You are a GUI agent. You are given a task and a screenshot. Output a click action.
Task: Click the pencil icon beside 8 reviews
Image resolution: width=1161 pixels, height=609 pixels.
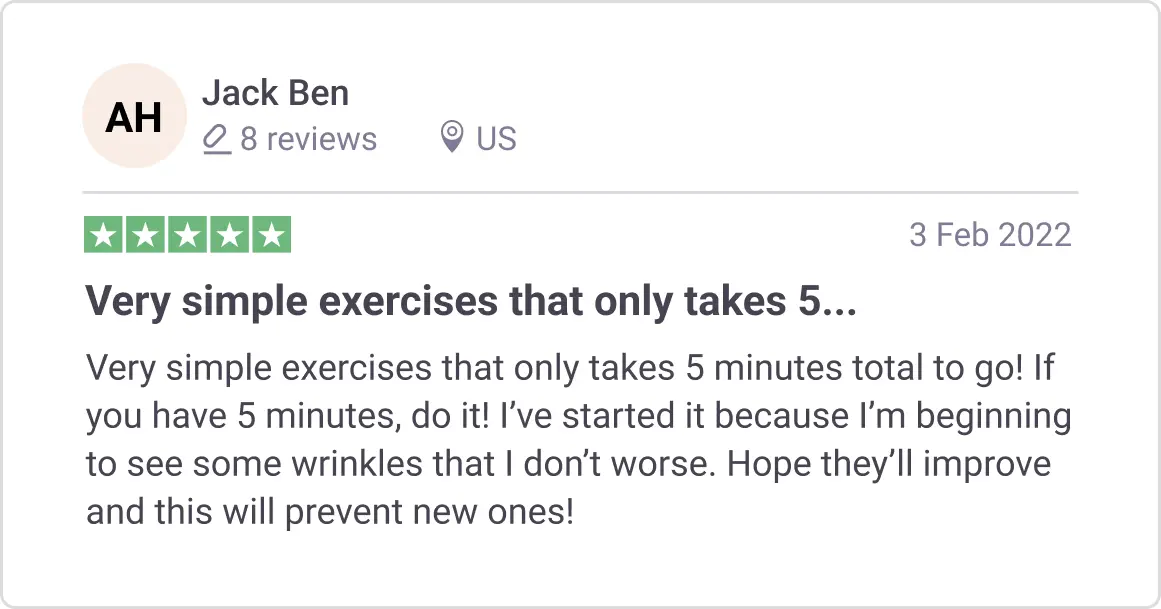coord(216,139)
